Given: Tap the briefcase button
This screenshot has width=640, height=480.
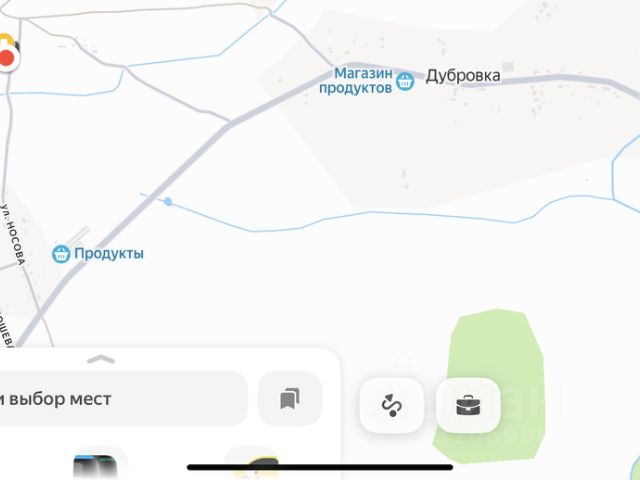Looking at the screenshot, I should 468,405.
